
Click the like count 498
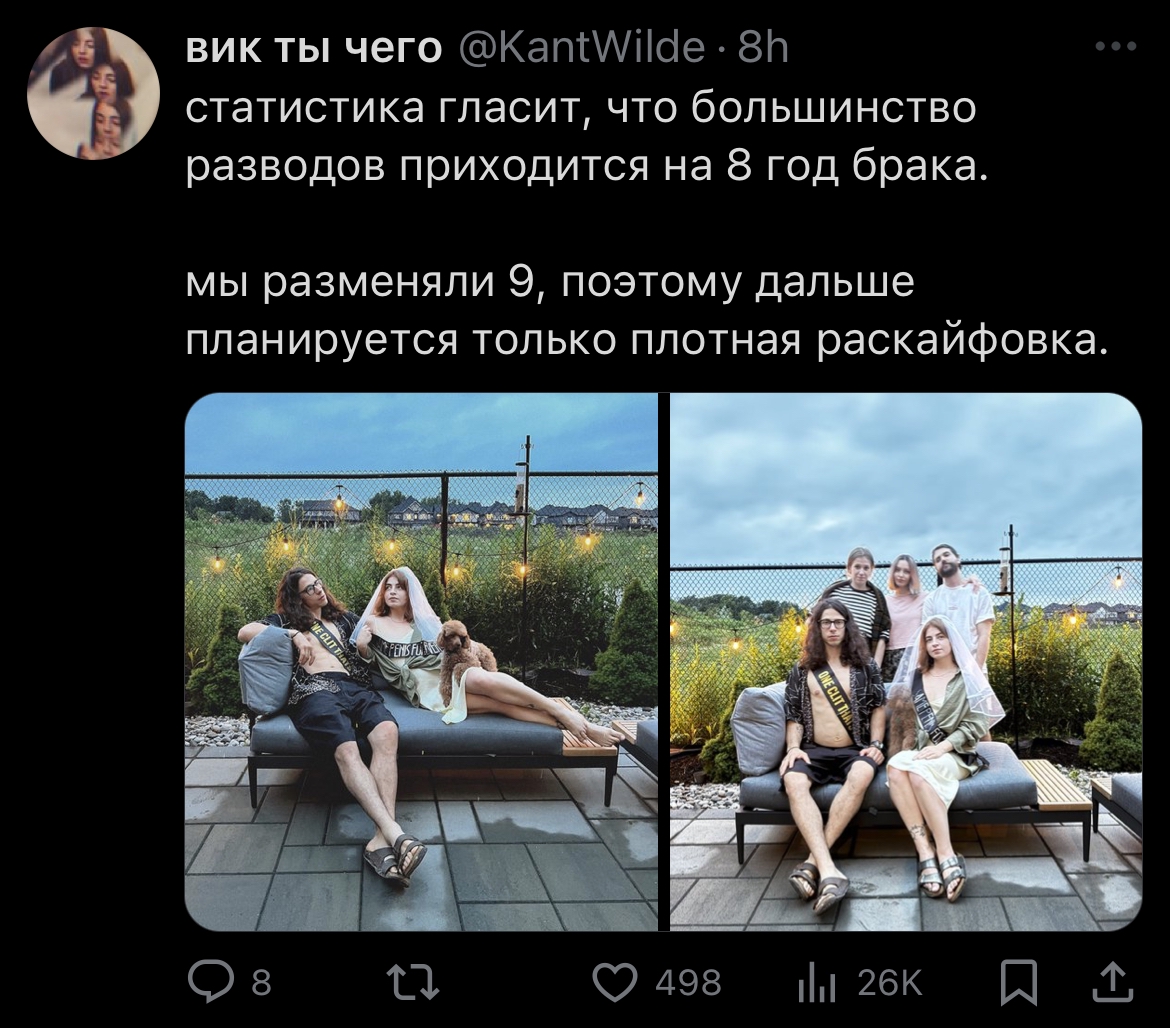coord(688,983)
